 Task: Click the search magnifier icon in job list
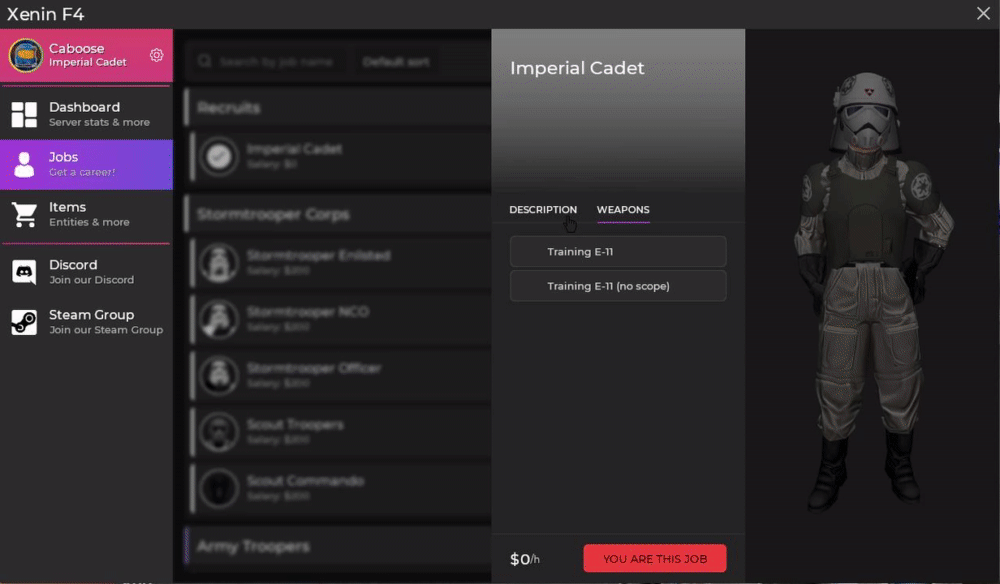click(x=204, y=61)
